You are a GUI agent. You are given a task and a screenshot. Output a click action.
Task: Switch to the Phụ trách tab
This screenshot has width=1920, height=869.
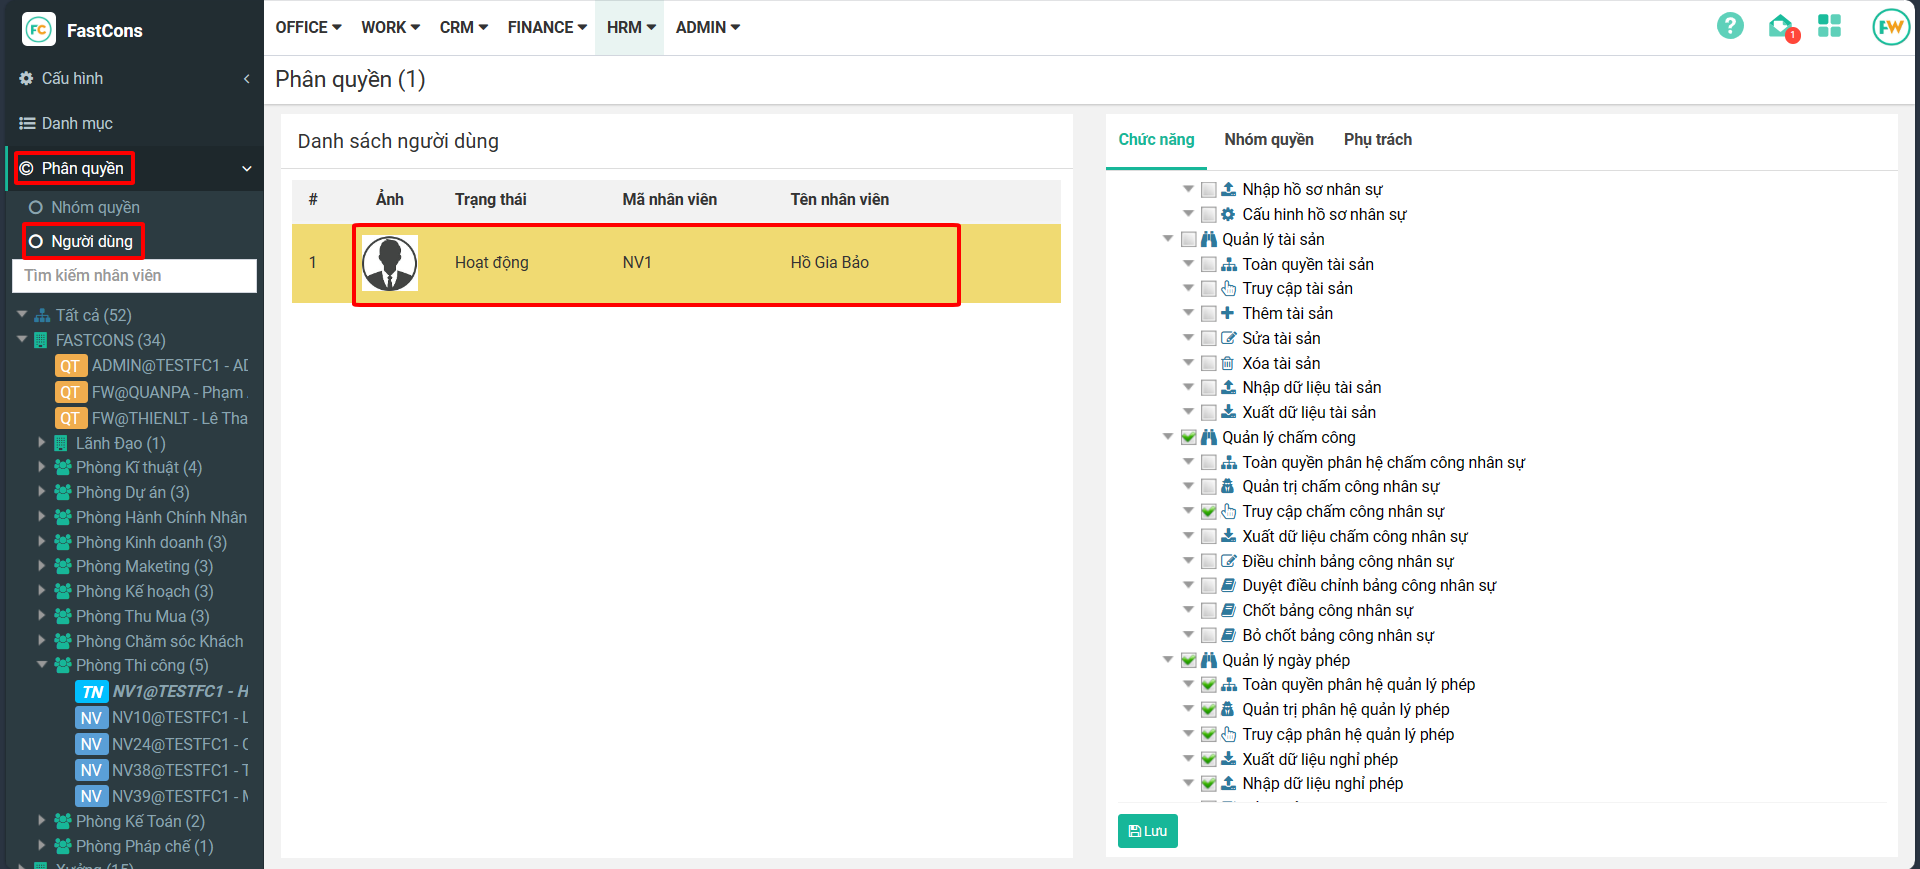1377,140
